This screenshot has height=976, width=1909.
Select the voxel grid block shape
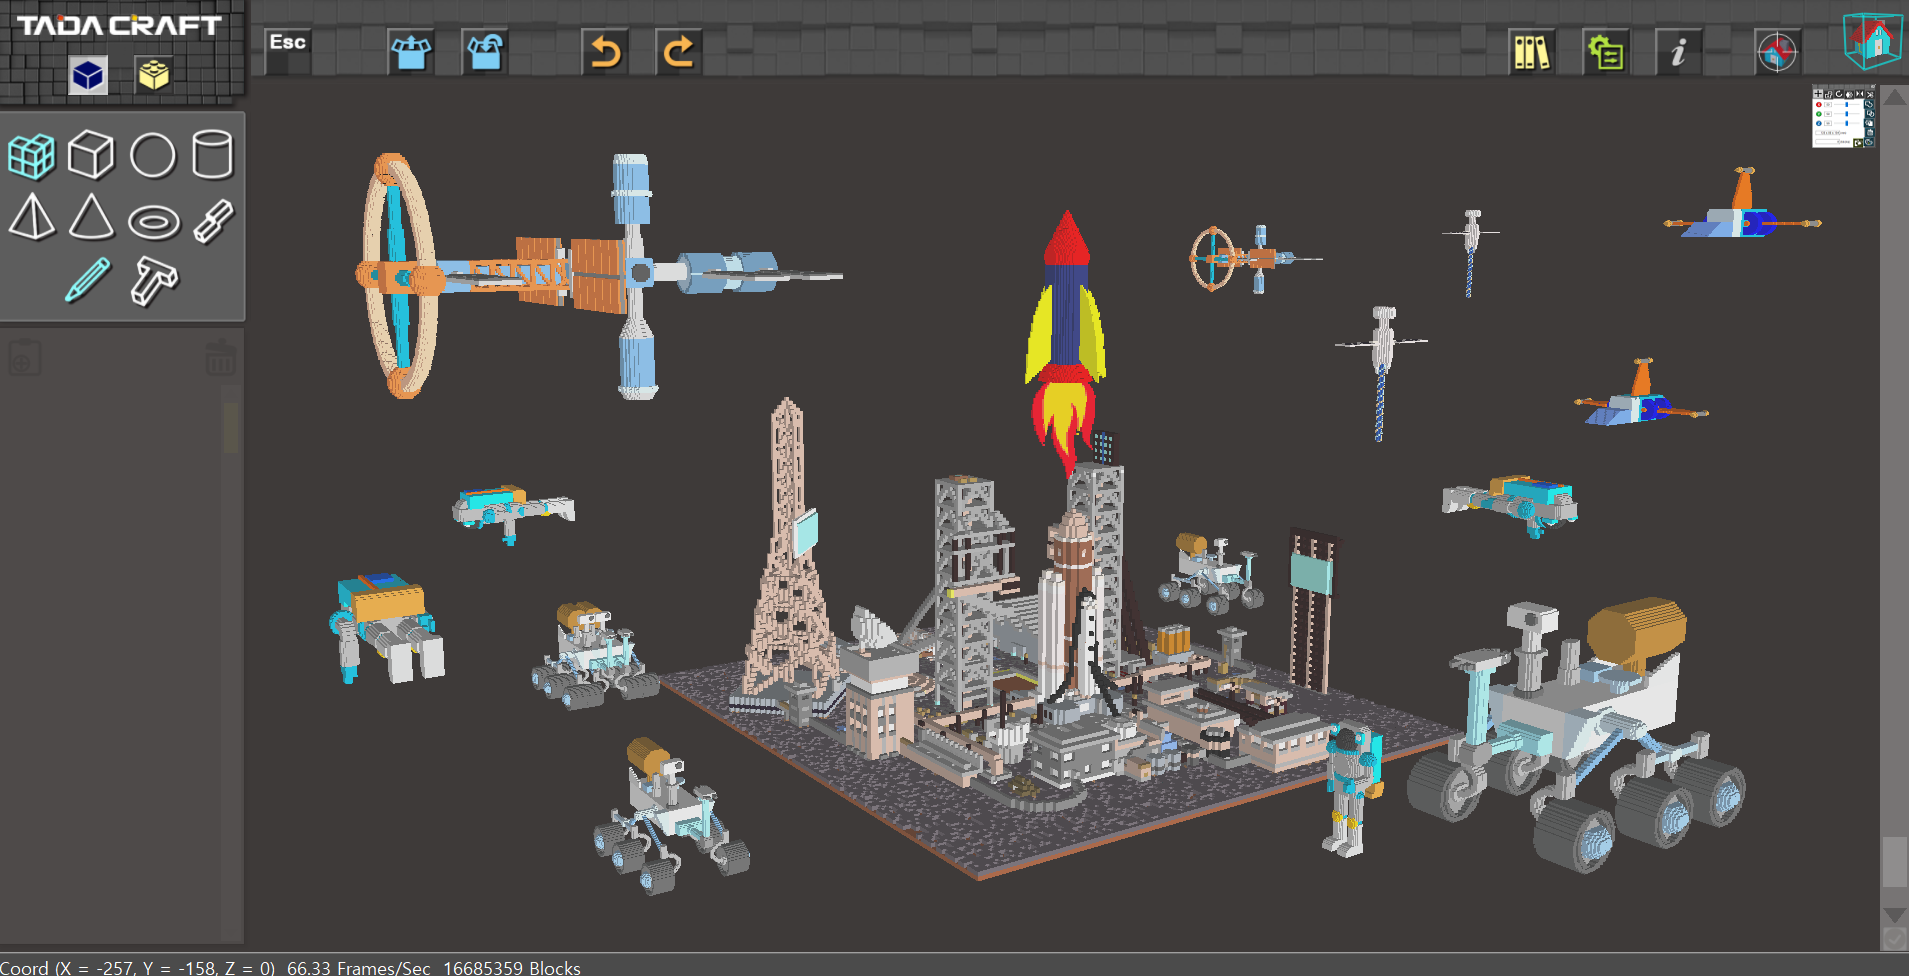(x=31, y=156)
